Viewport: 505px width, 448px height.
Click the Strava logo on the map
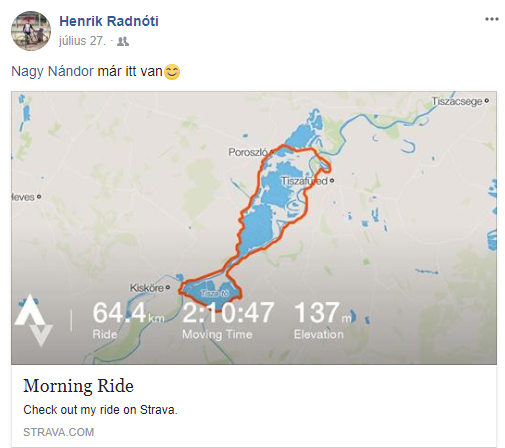(34, 320)
